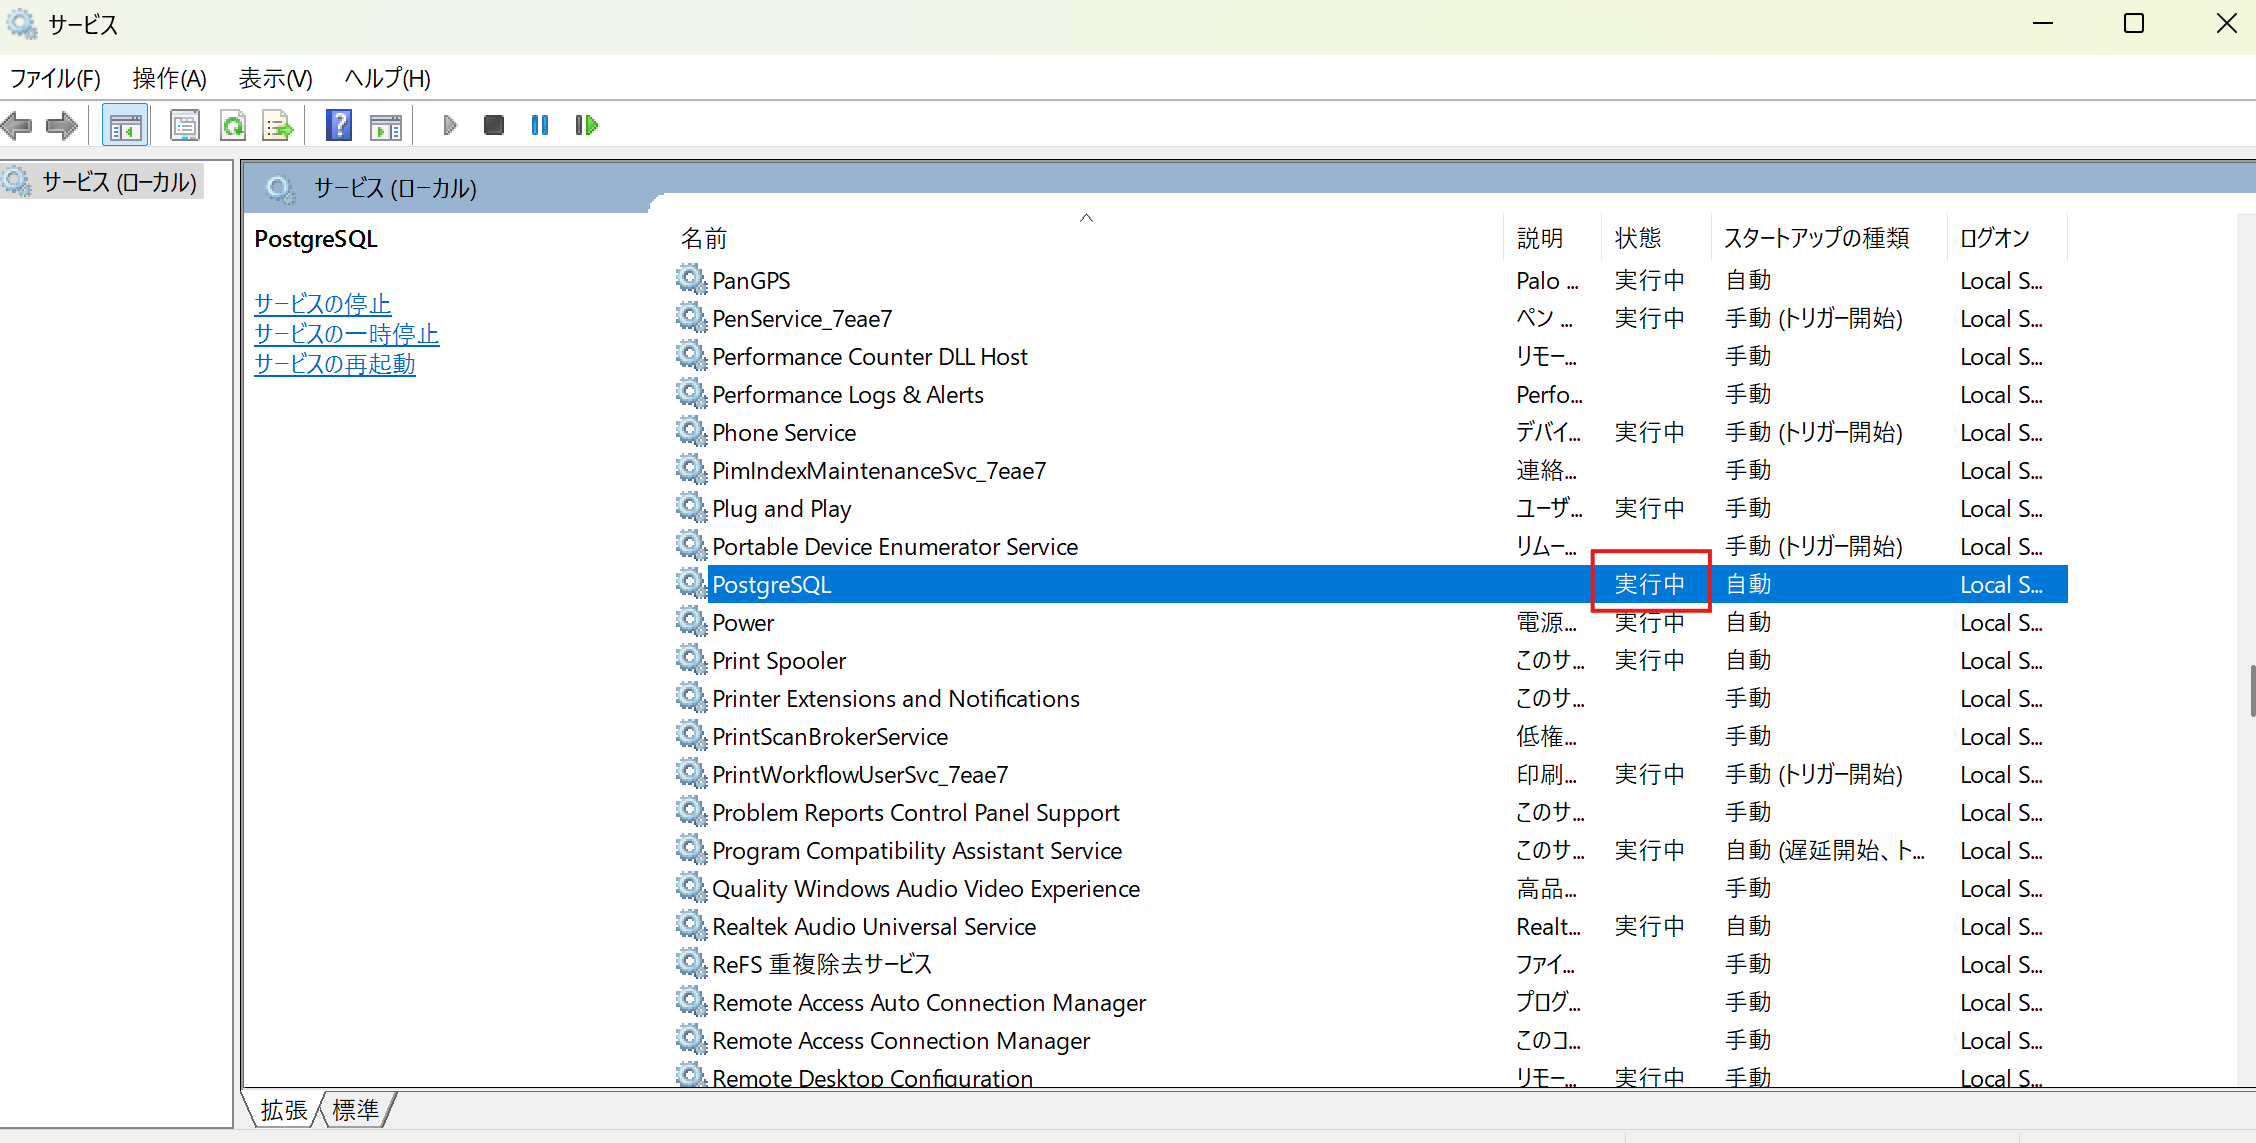Click the サービスの再起動 link
The width and height of the screenshot is (2256, 1143).
coord(334,364)
